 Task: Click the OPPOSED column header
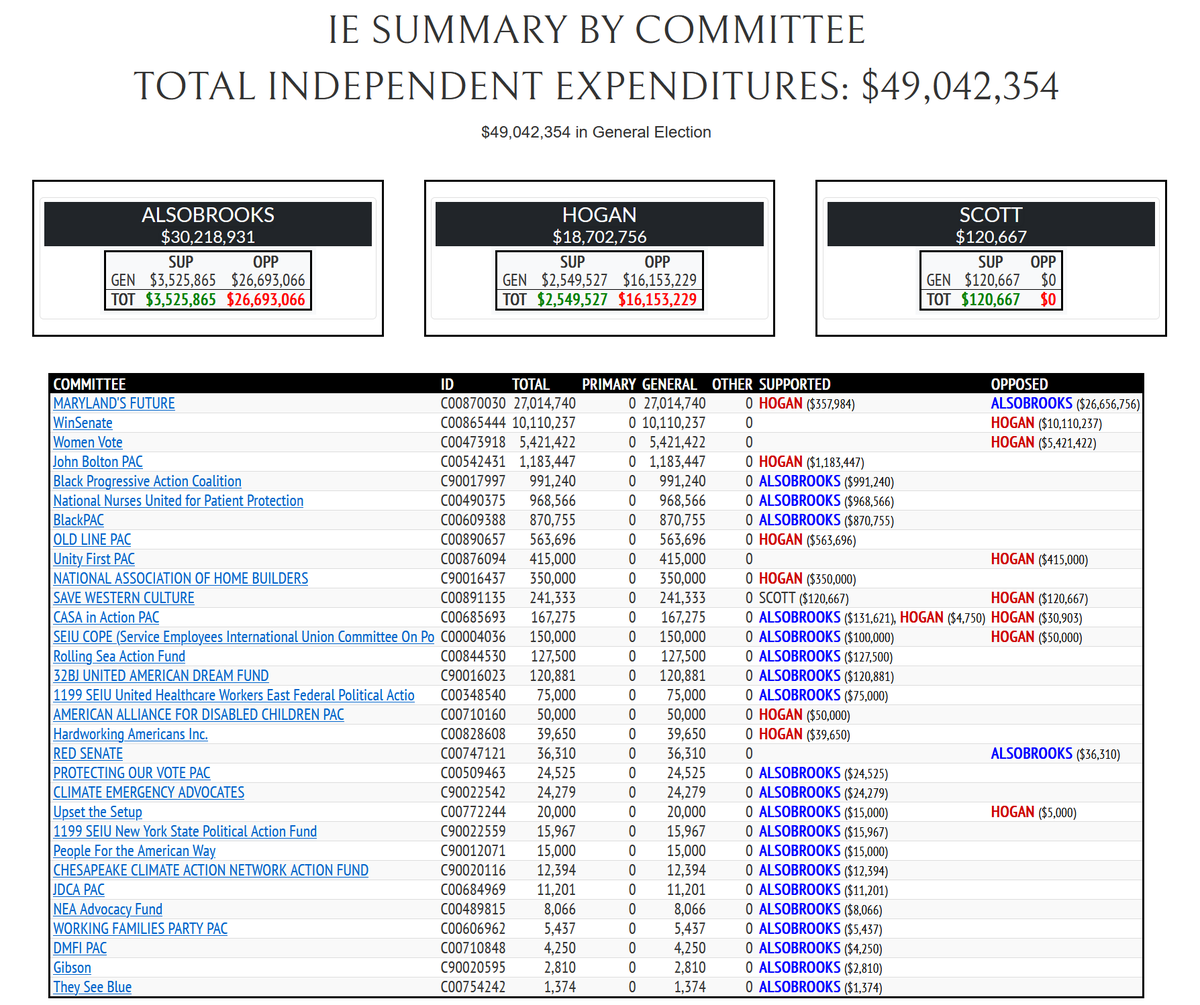click(x=1020, y=384)
